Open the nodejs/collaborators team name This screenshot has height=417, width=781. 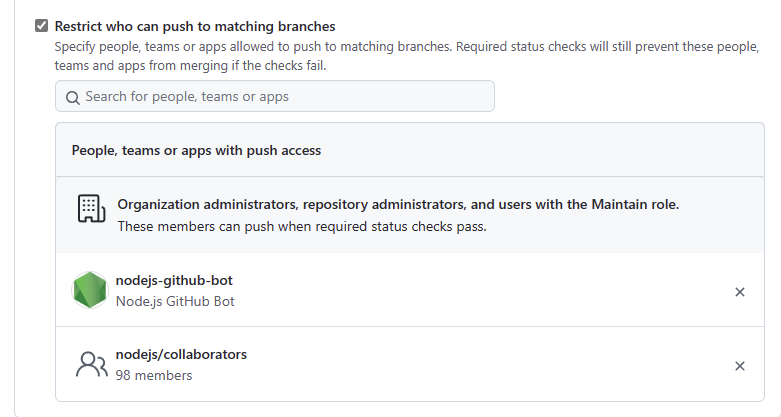pyautogui.click(x=181, y=355)
